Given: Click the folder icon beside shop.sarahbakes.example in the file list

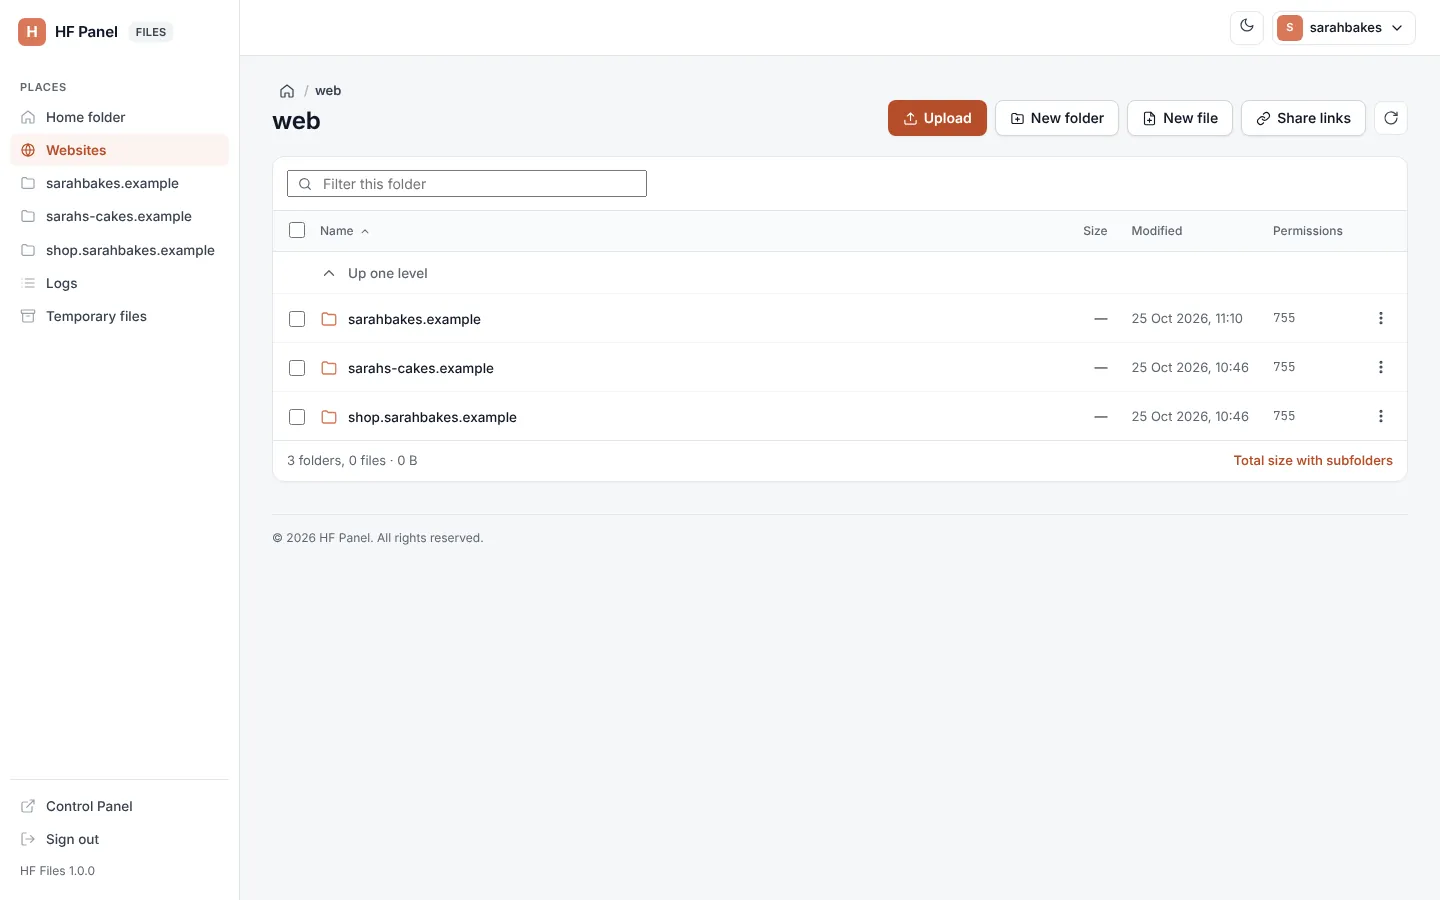Looking at the screenshot, I should click(x=329, y=417).
